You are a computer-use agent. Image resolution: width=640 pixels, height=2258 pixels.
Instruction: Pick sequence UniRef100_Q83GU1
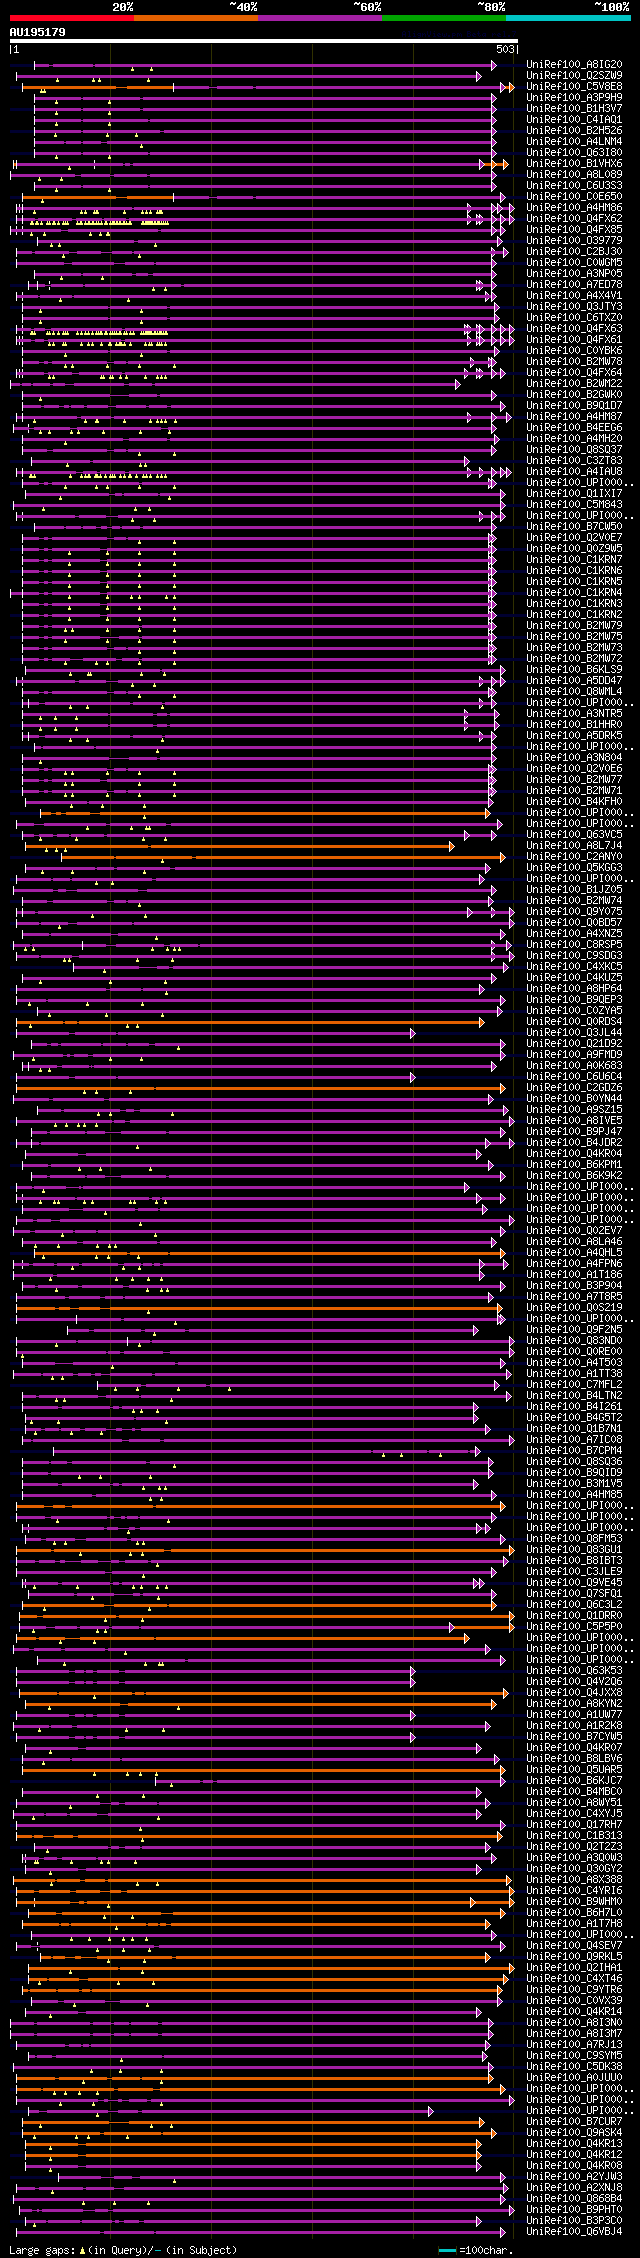(x=574, y=1549)
